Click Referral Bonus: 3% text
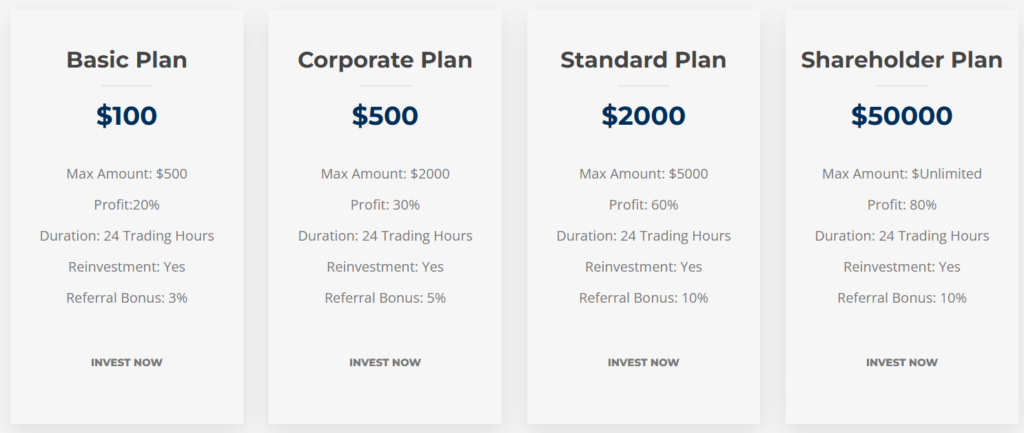 click(x=126, y=298)
